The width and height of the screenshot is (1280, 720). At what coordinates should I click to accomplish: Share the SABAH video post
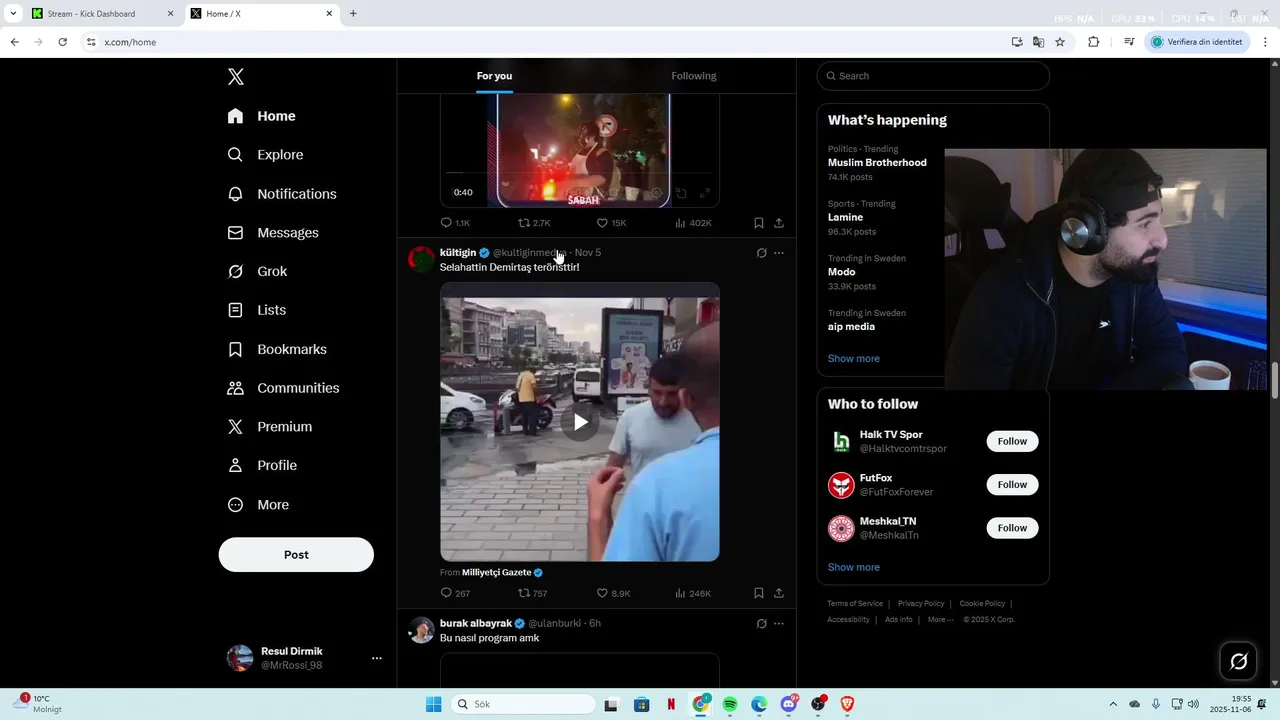[779, 223]
